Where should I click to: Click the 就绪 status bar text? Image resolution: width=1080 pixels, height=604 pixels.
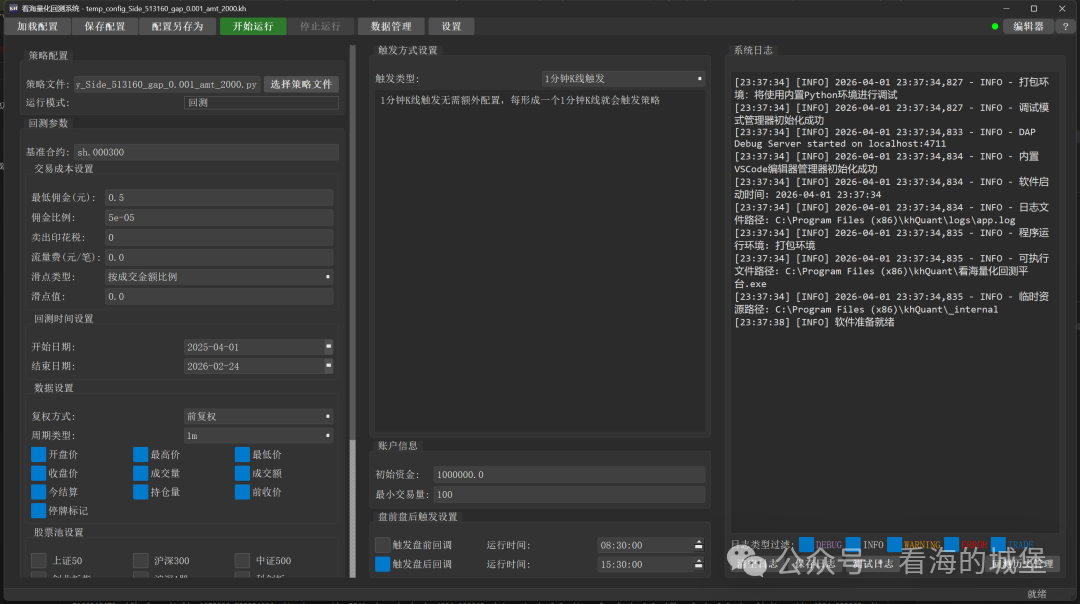click(1037, 594)
